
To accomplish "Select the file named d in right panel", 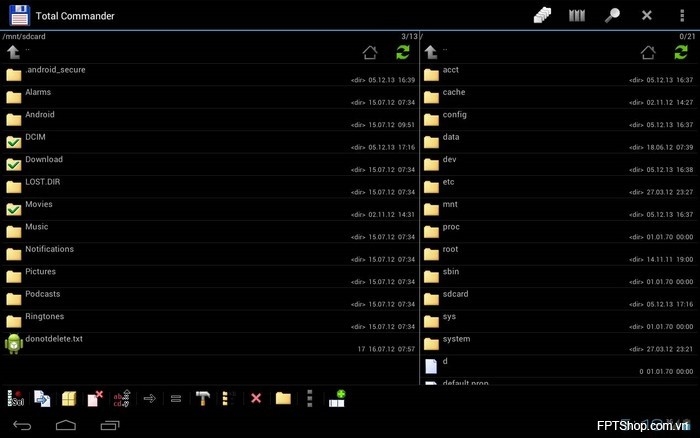I will (559, 366).
